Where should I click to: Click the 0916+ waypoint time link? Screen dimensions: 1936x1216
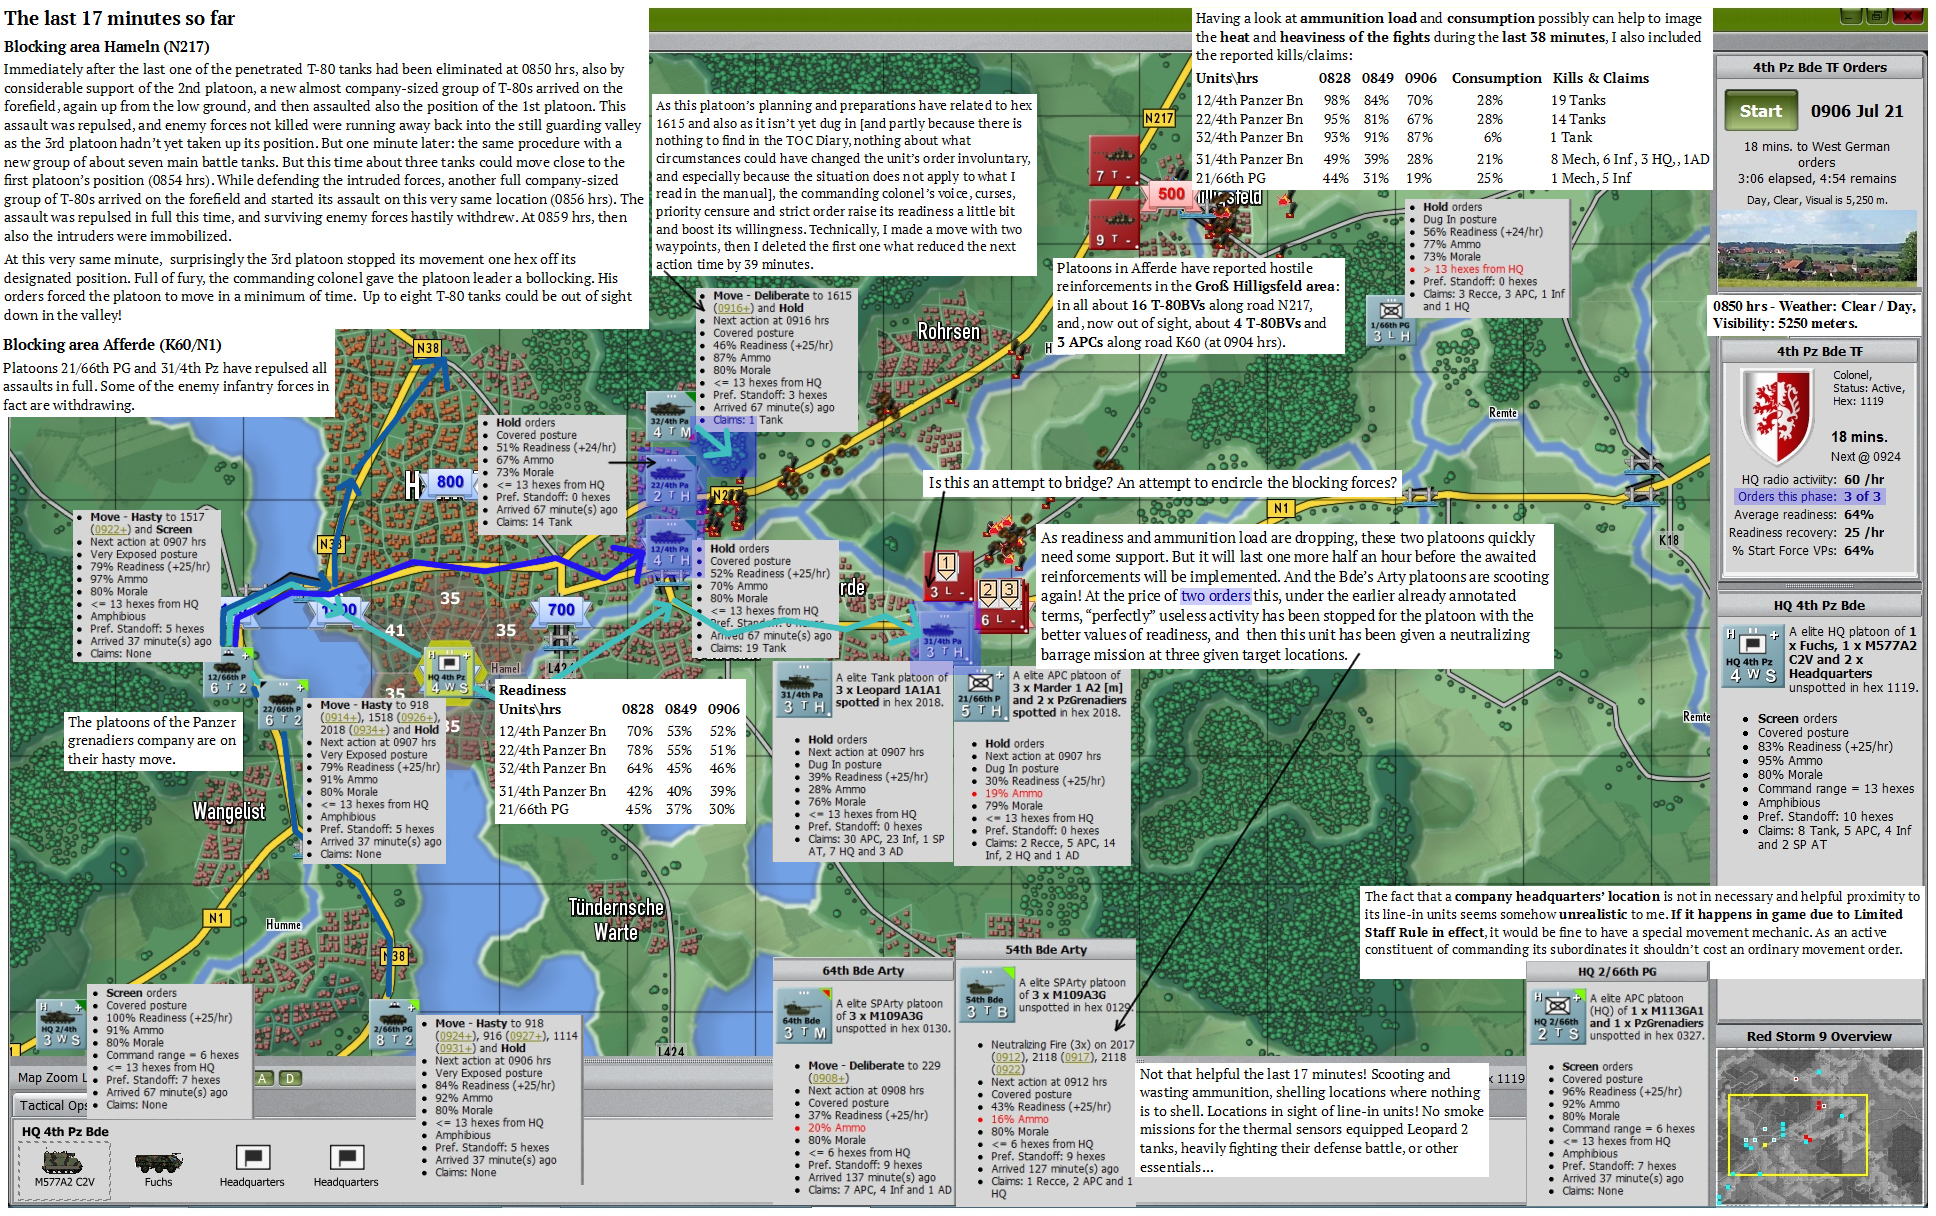click(x=732, y=308)
